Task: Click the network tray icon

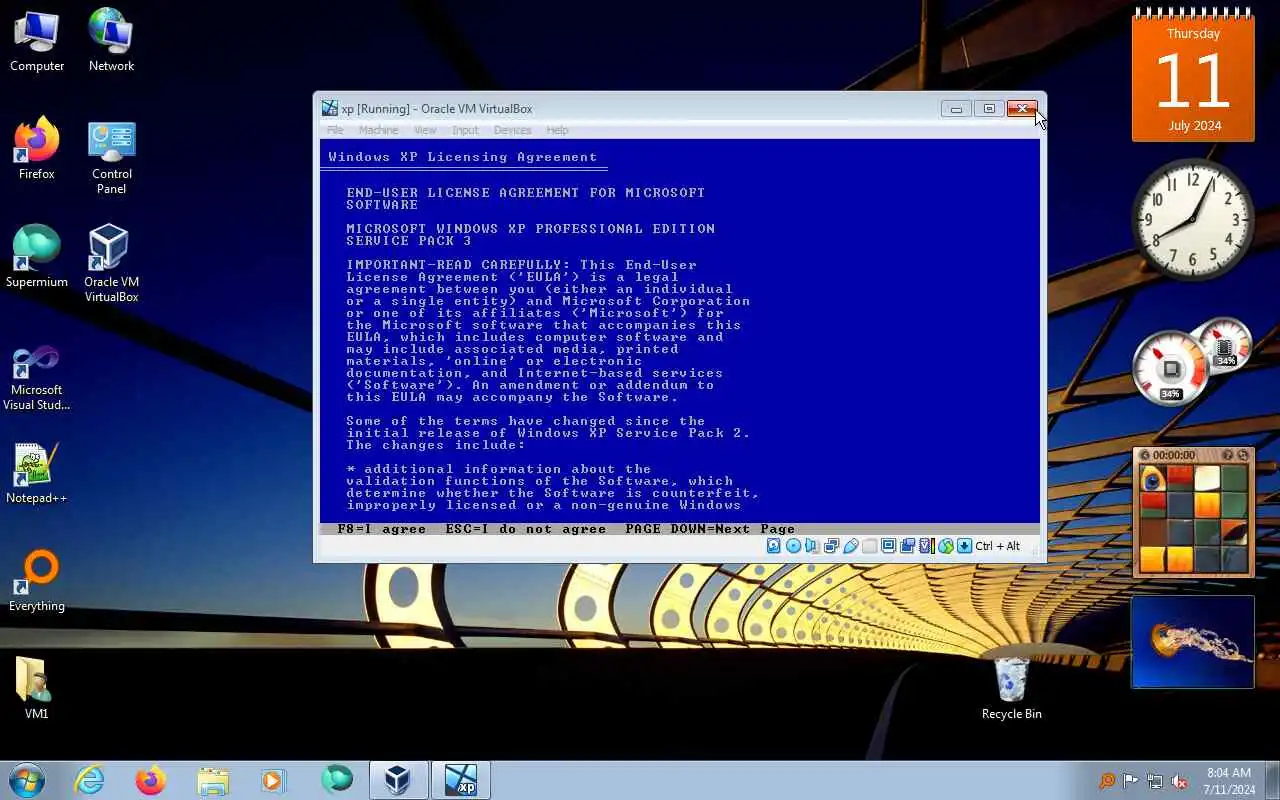Action: (x=1155, y=781)
